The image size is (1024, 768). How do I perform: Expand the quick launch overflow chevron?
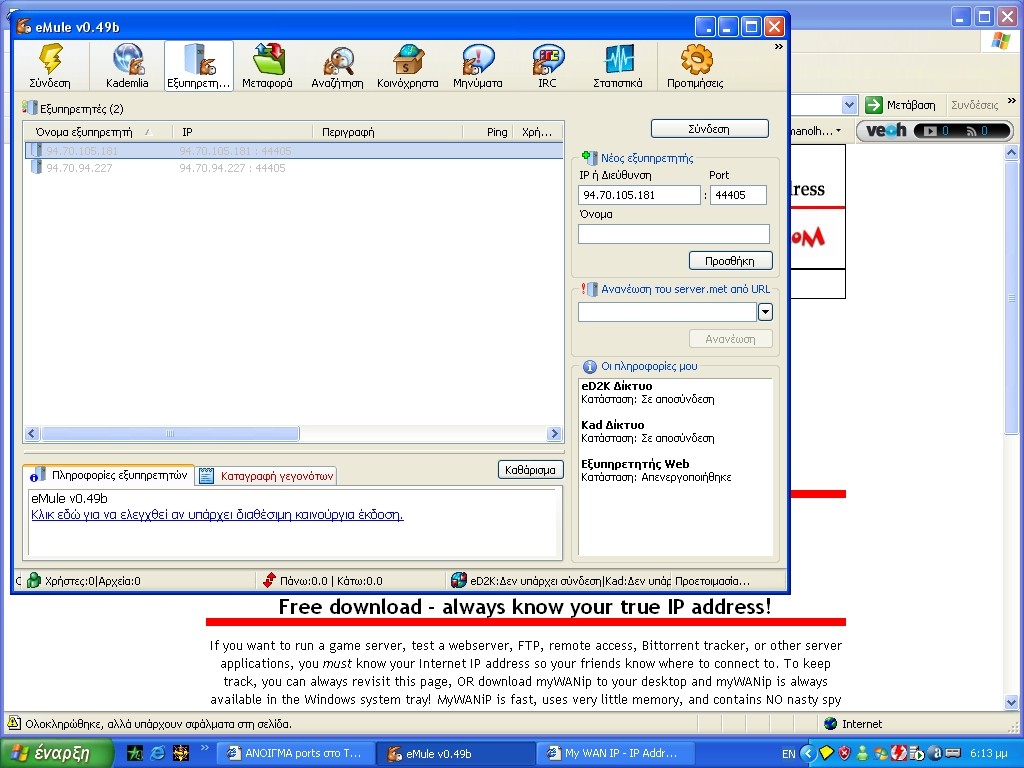click(204, 748)
